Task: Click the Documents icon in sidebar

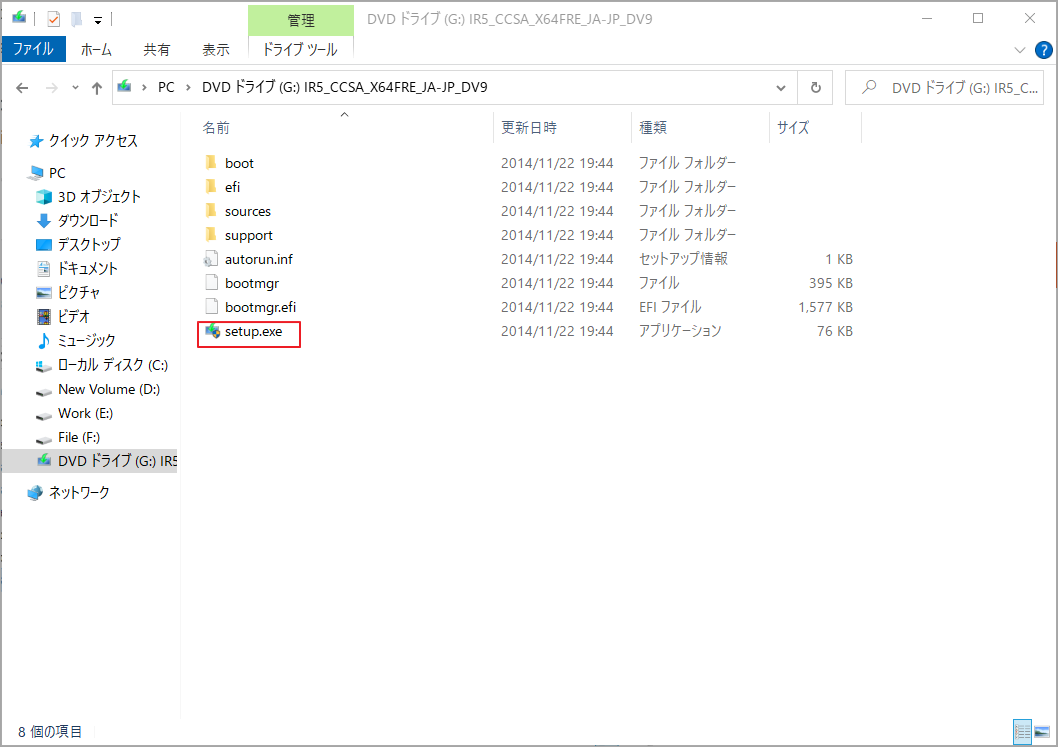Action: pyautogui.click(x=44, y=269)
